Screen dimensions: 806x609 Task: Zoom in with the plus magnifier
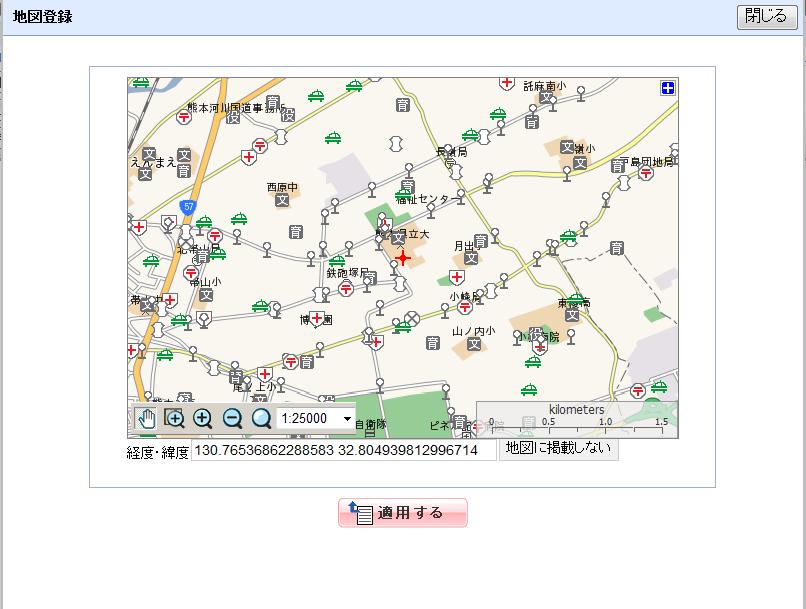(x=203, y=418)
